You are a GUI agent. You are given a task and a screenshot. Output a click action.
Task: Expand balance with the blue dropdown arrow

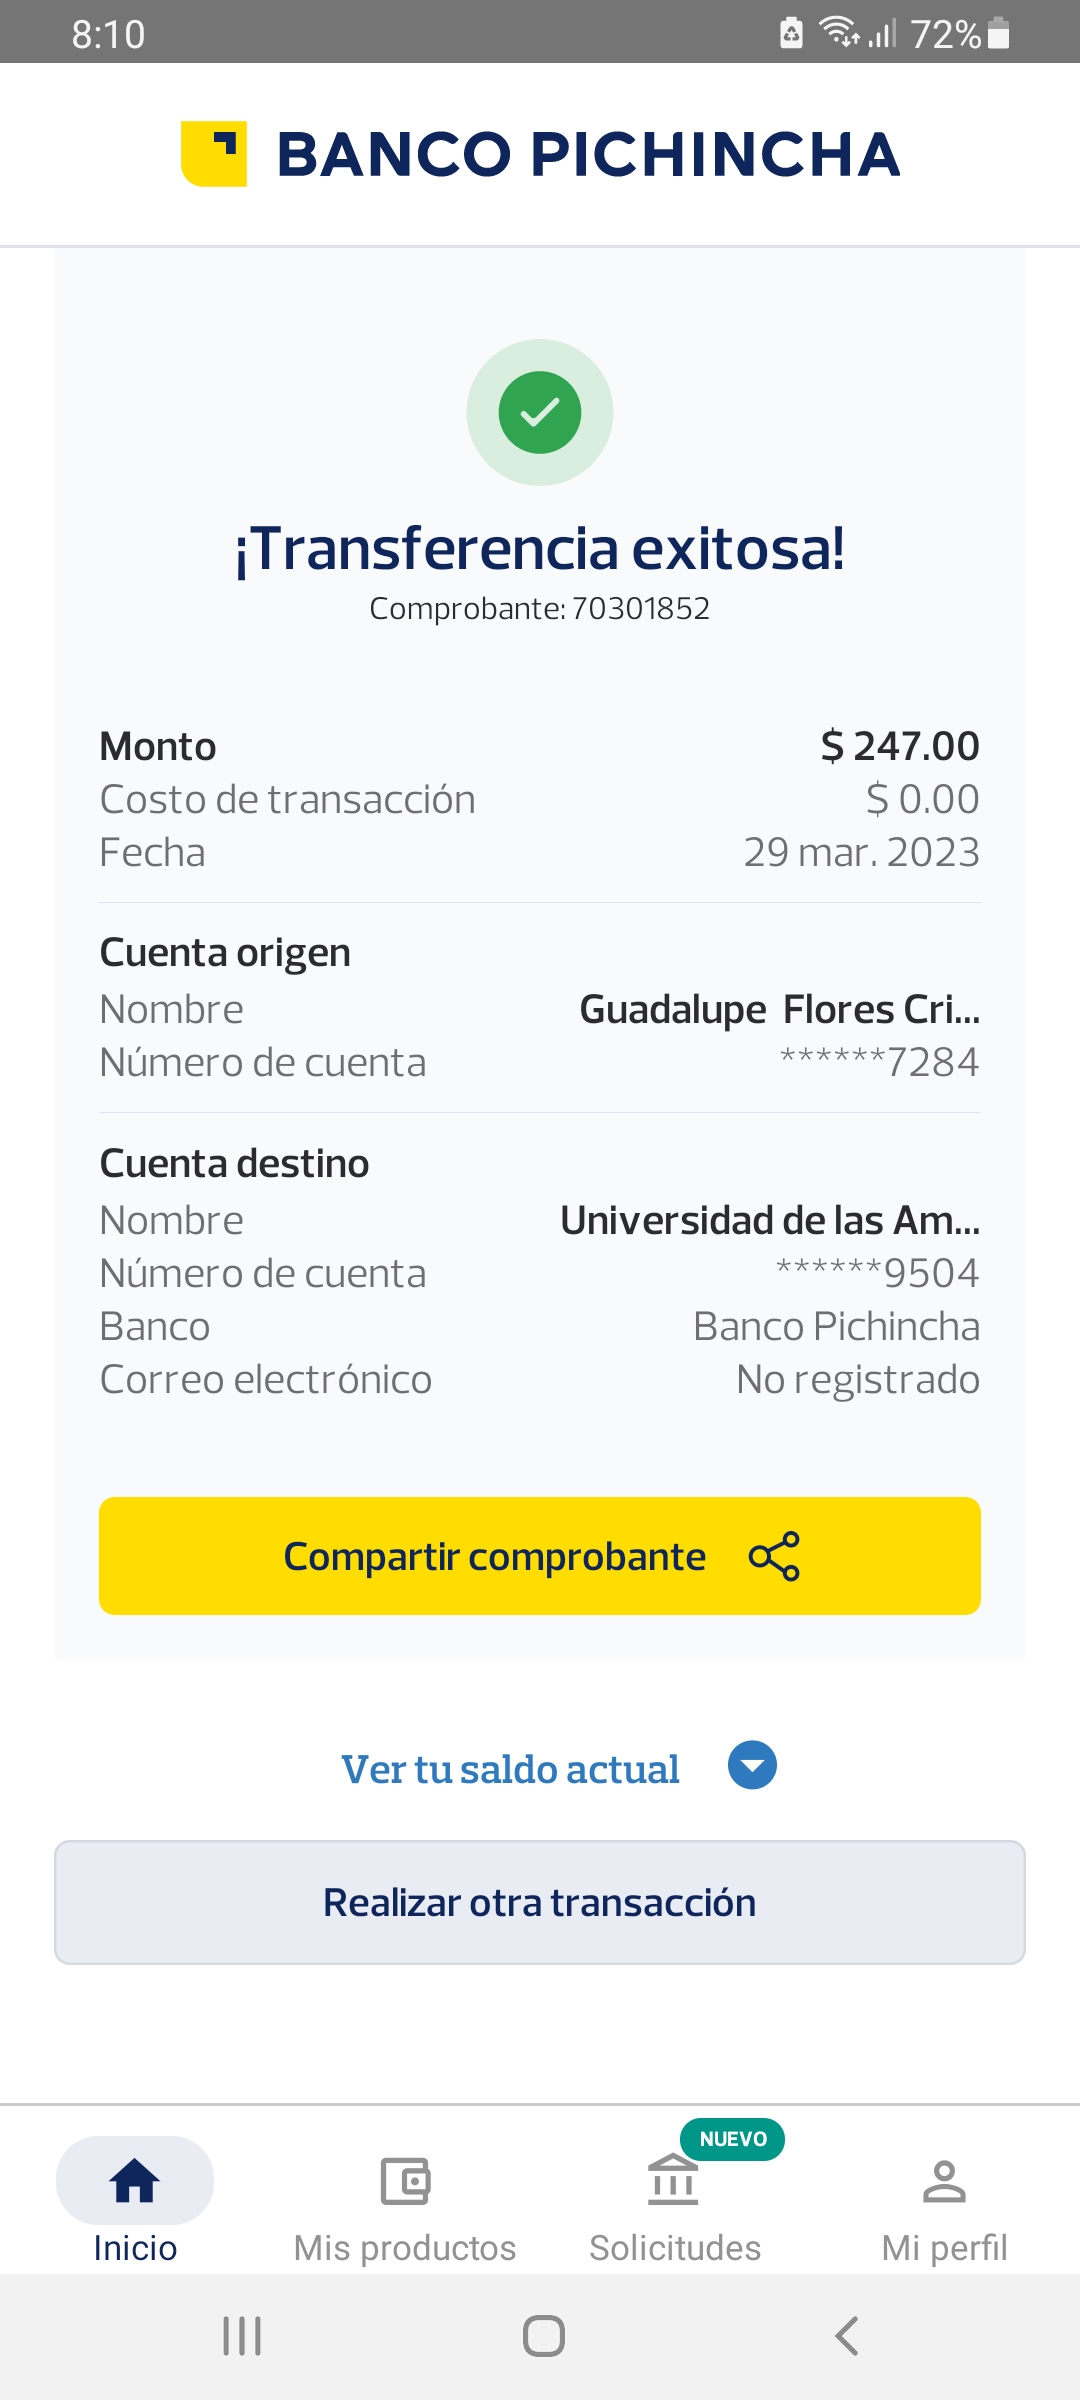(752, 1765)
